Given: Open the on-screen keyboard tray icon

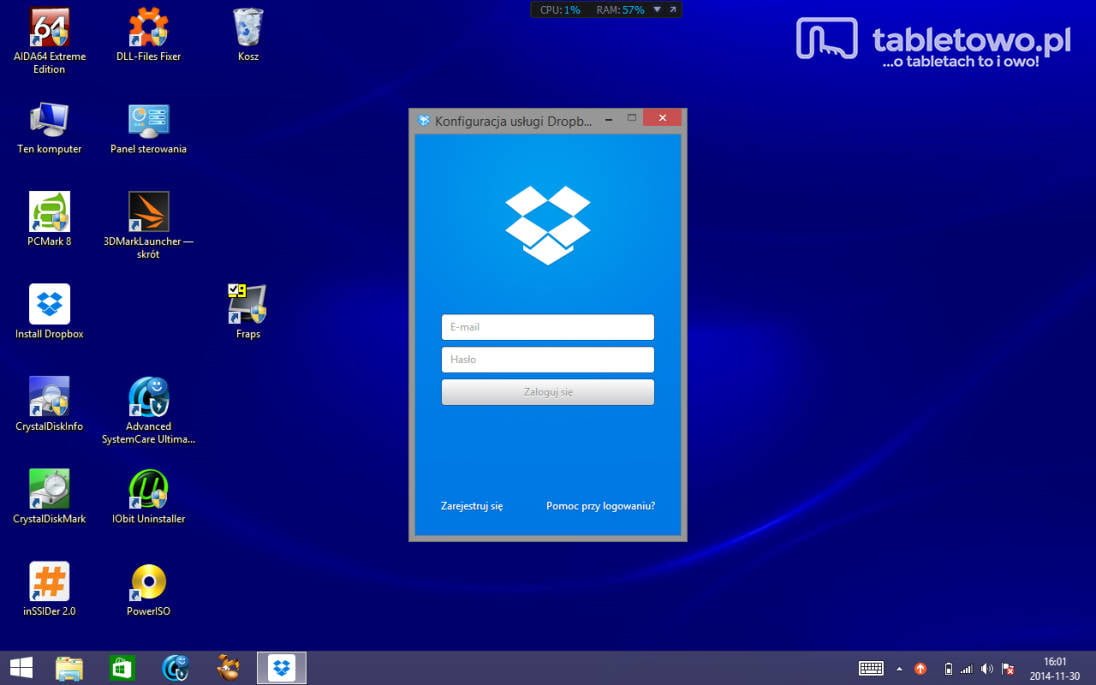Looking at the screenshot, I should click(x=870, y=669).
